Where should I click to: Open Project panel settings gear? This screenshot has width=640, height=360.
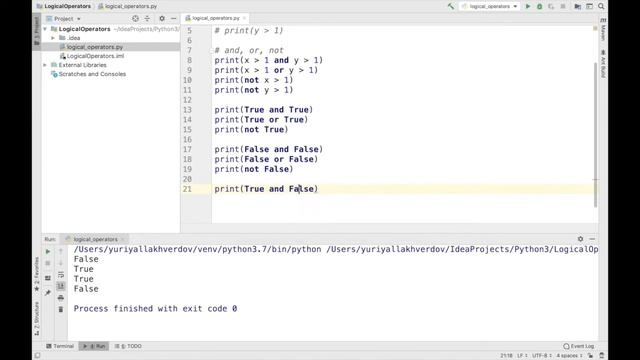162,18
